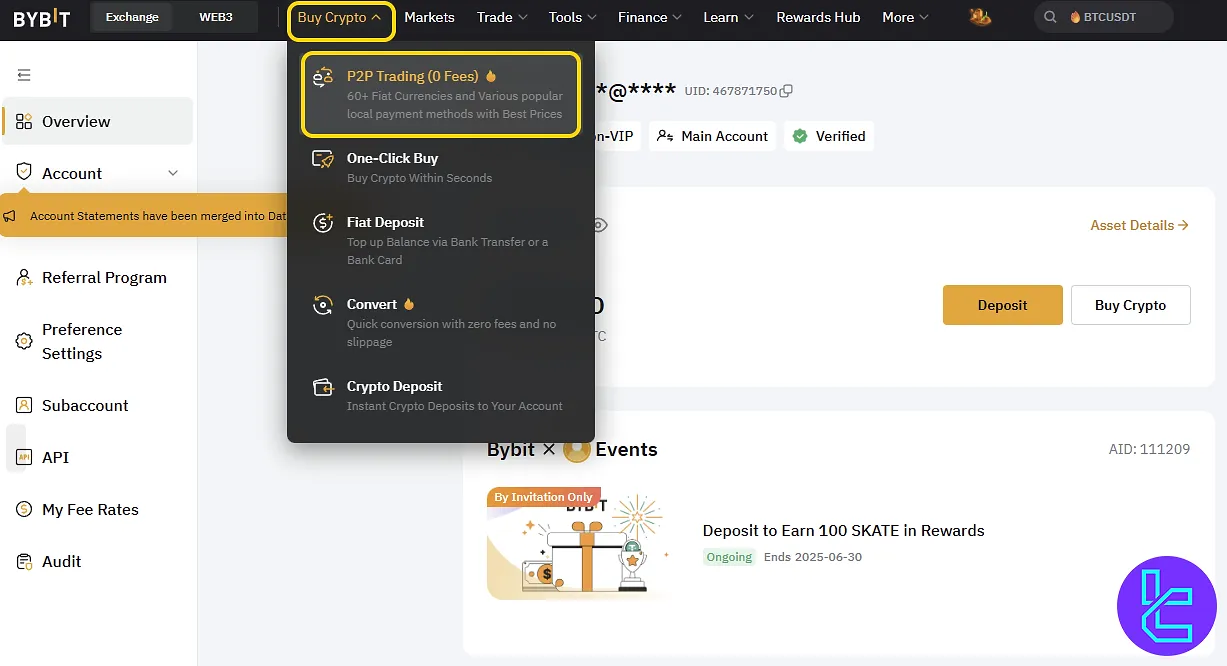Open the Asset Details link
Viewport: 1227px width, 666px height.
[1139, 225]
